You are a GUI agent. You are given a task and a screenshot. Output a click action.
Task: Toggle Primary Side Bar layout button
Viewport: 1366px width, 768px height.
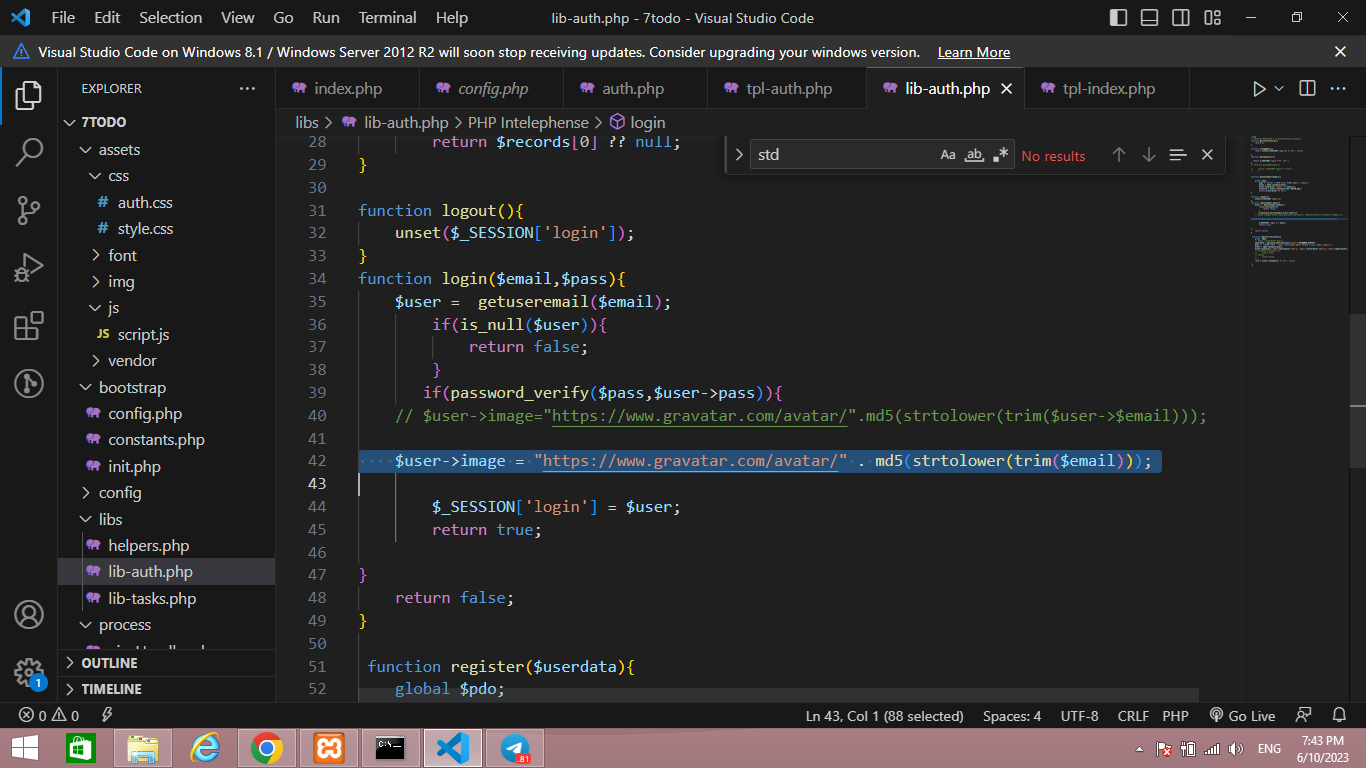coord(1119,18)
